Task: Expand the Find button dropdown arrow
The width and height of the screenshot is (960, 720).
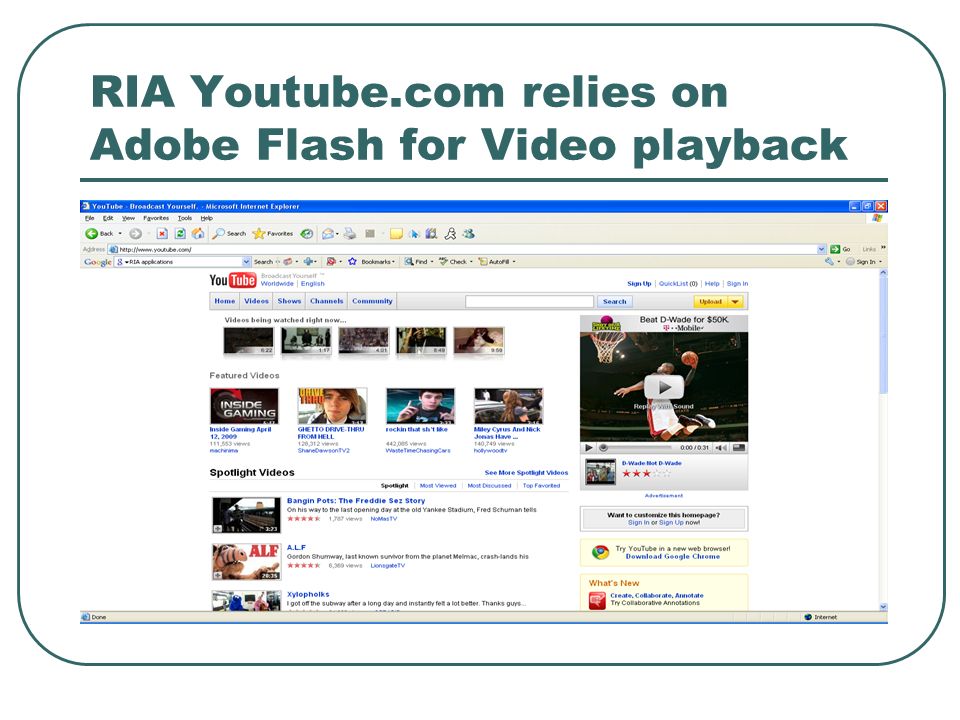Action: [432, 261]
